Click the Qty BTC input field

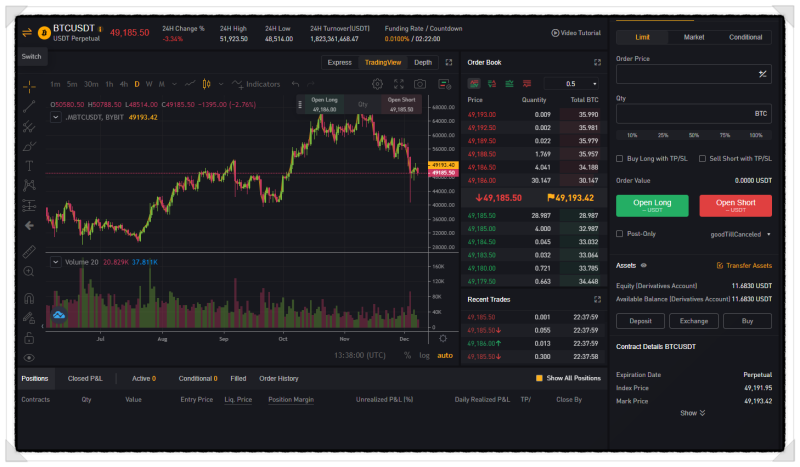coord(693,113)
